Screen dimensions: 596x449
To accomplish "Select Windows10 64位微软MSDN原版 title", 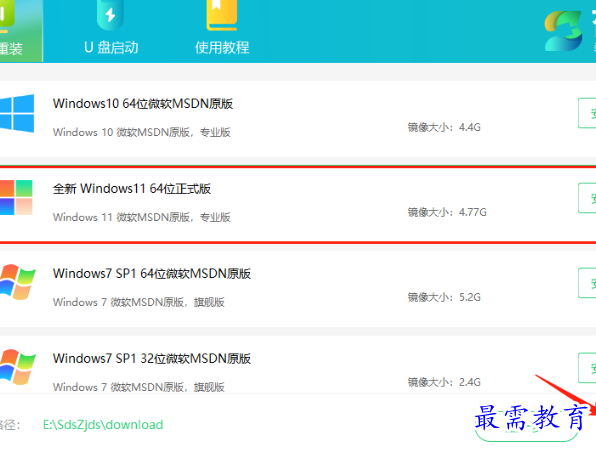I will 143,103.
